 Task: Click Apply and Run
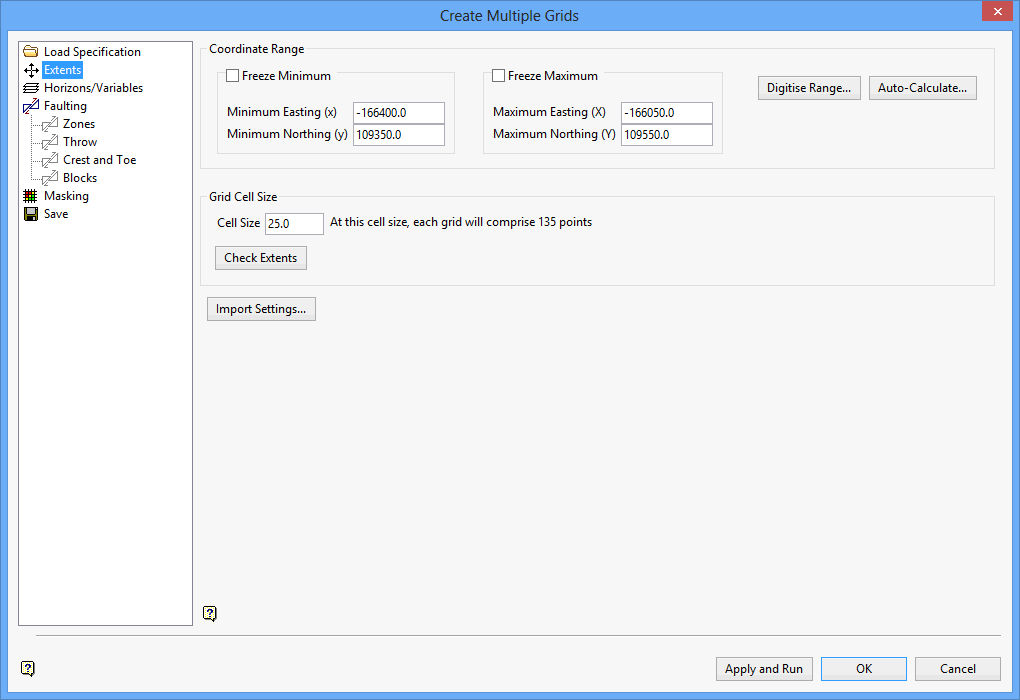tap(764, 669)
